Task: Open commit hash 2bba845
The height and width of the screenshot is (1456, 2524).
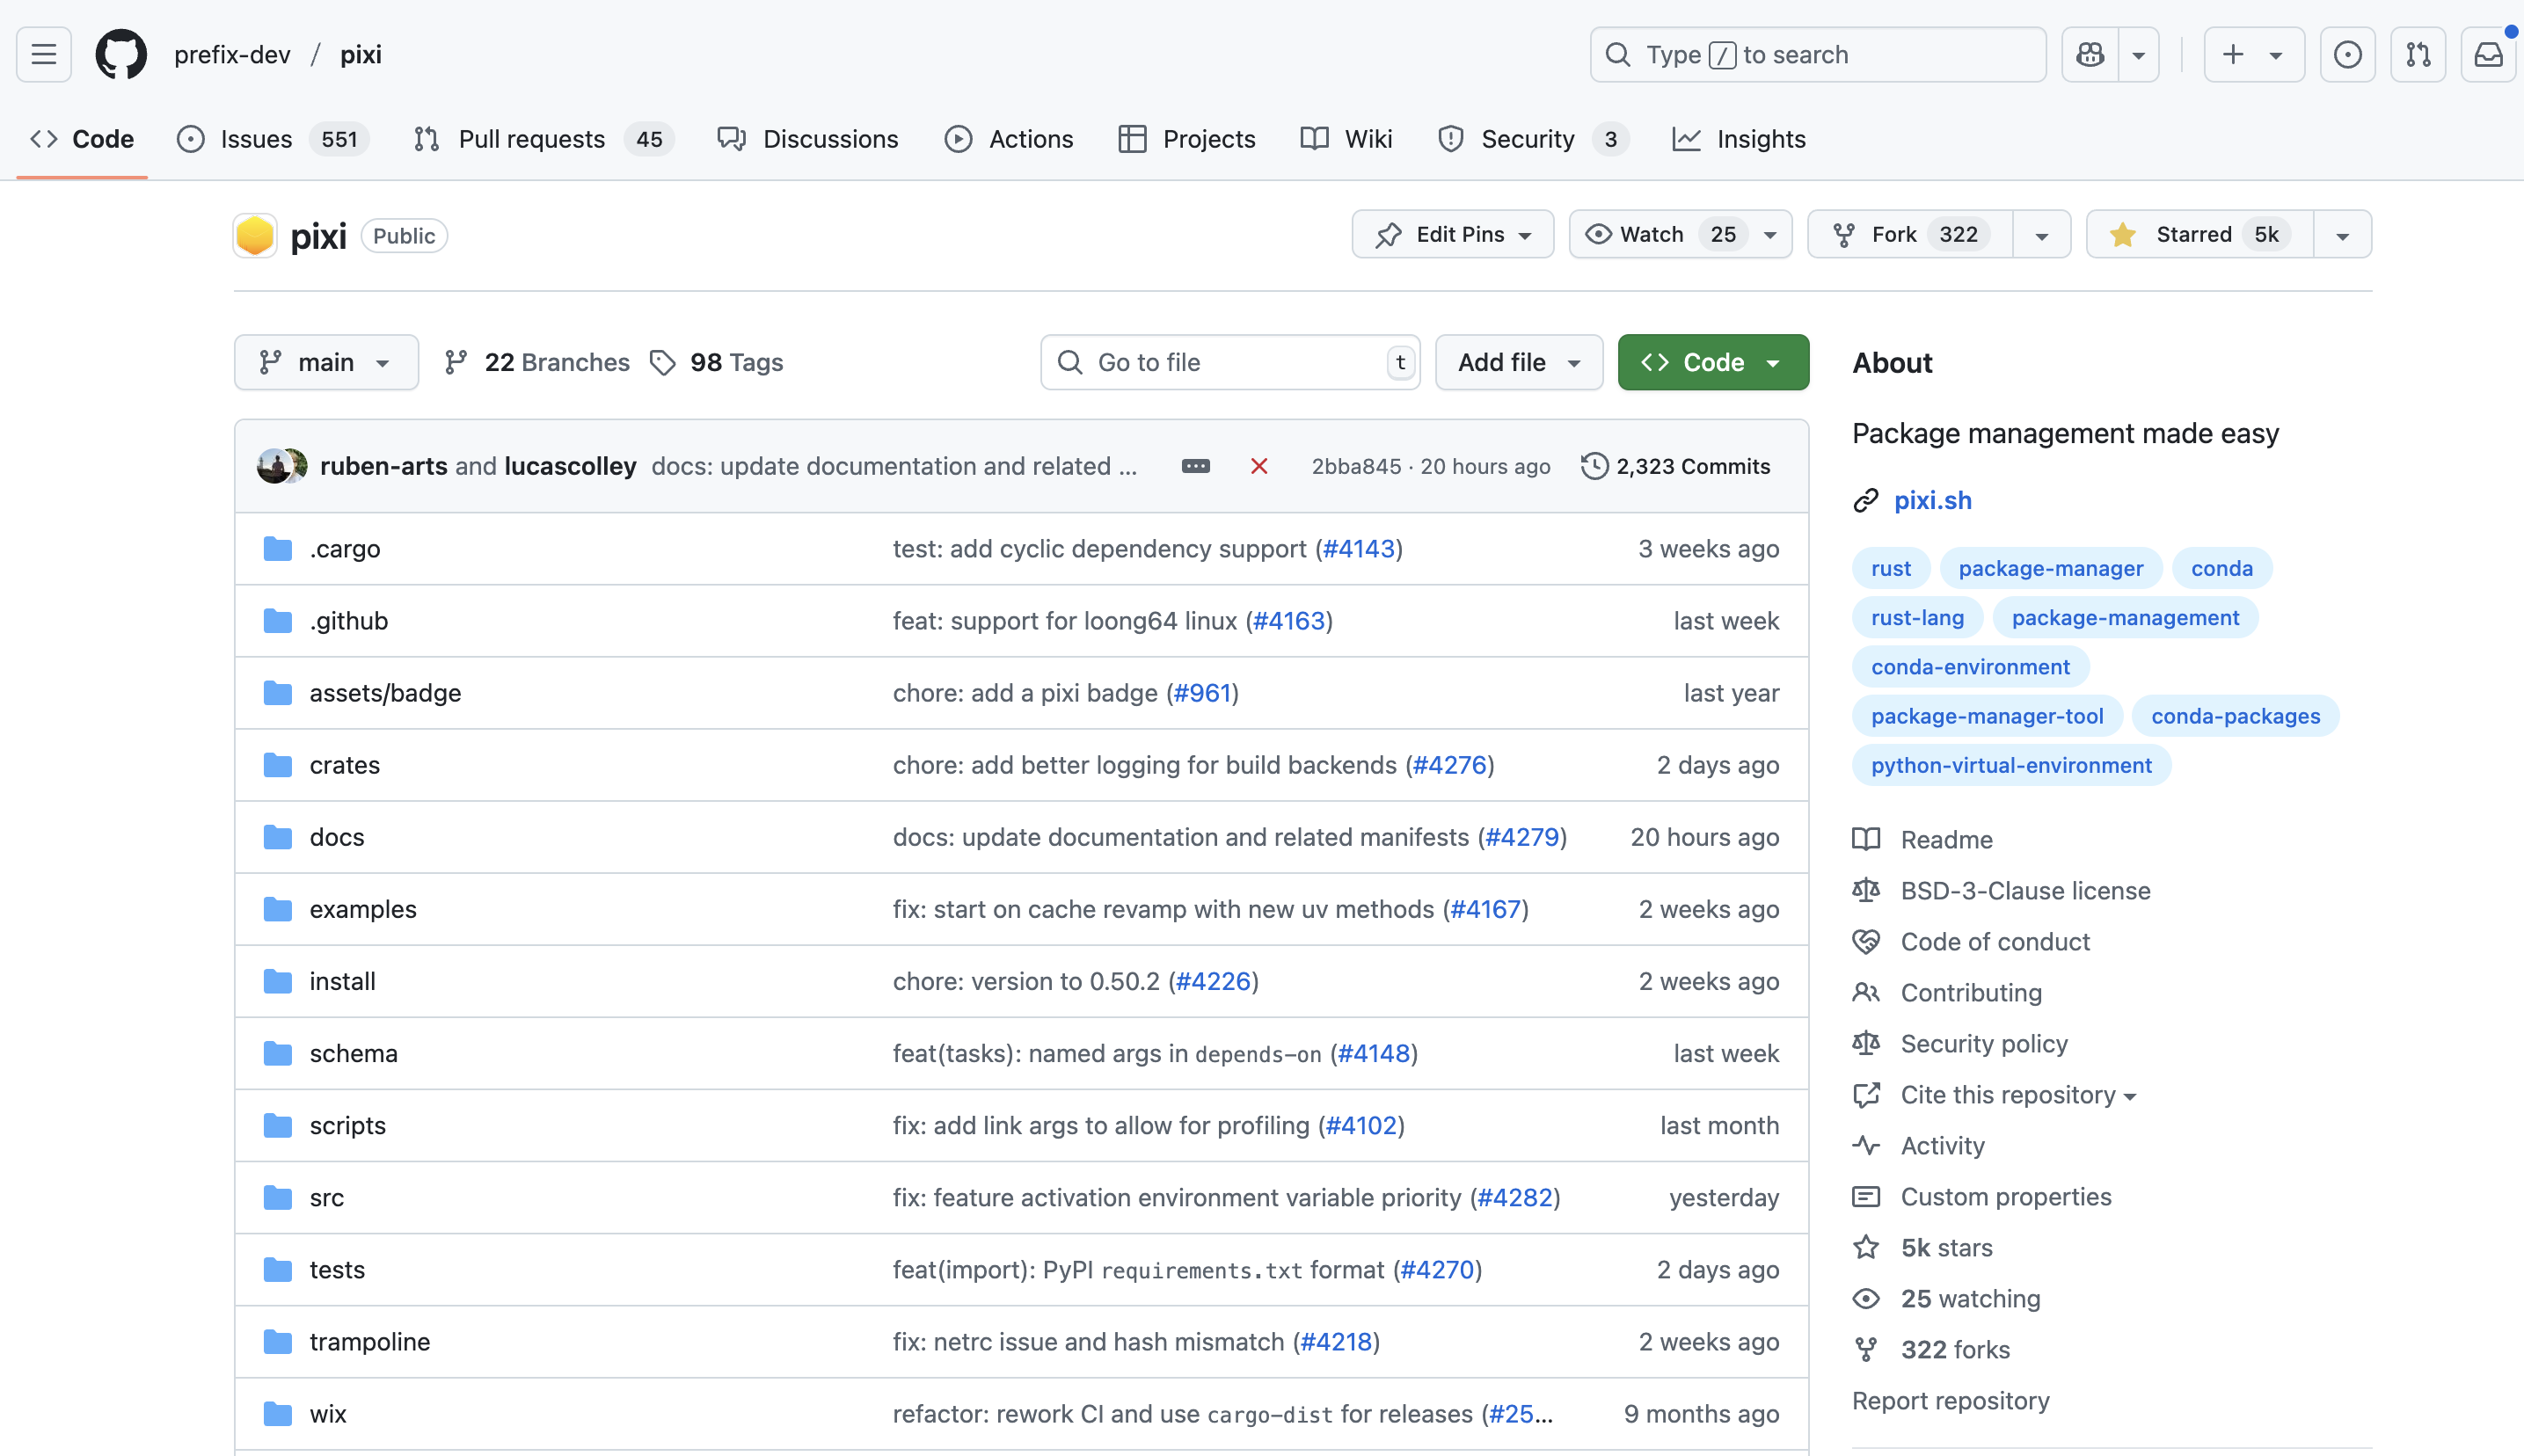Action: coord(1356,466)
